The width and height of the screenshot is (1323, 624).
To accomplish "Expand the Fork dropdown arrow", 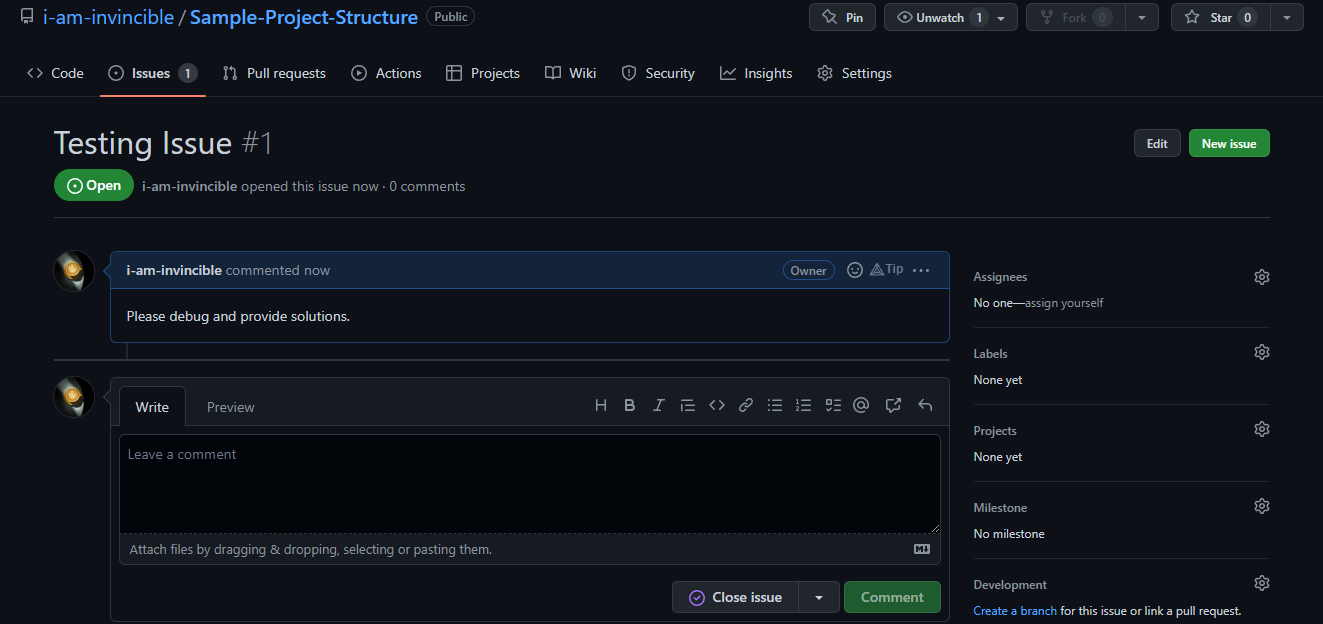I will pos(1142,17).
